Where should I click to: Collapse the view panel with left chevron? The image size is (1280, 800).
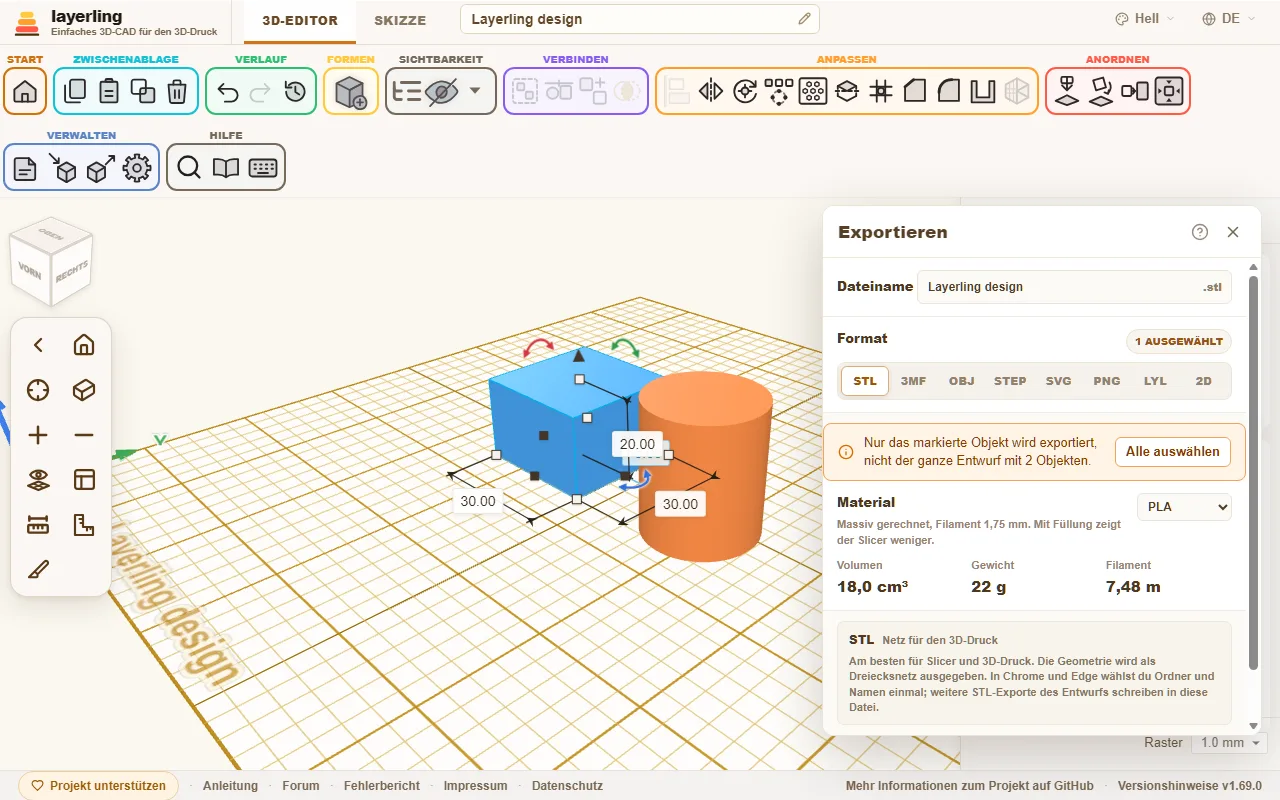tap(38, 345)
